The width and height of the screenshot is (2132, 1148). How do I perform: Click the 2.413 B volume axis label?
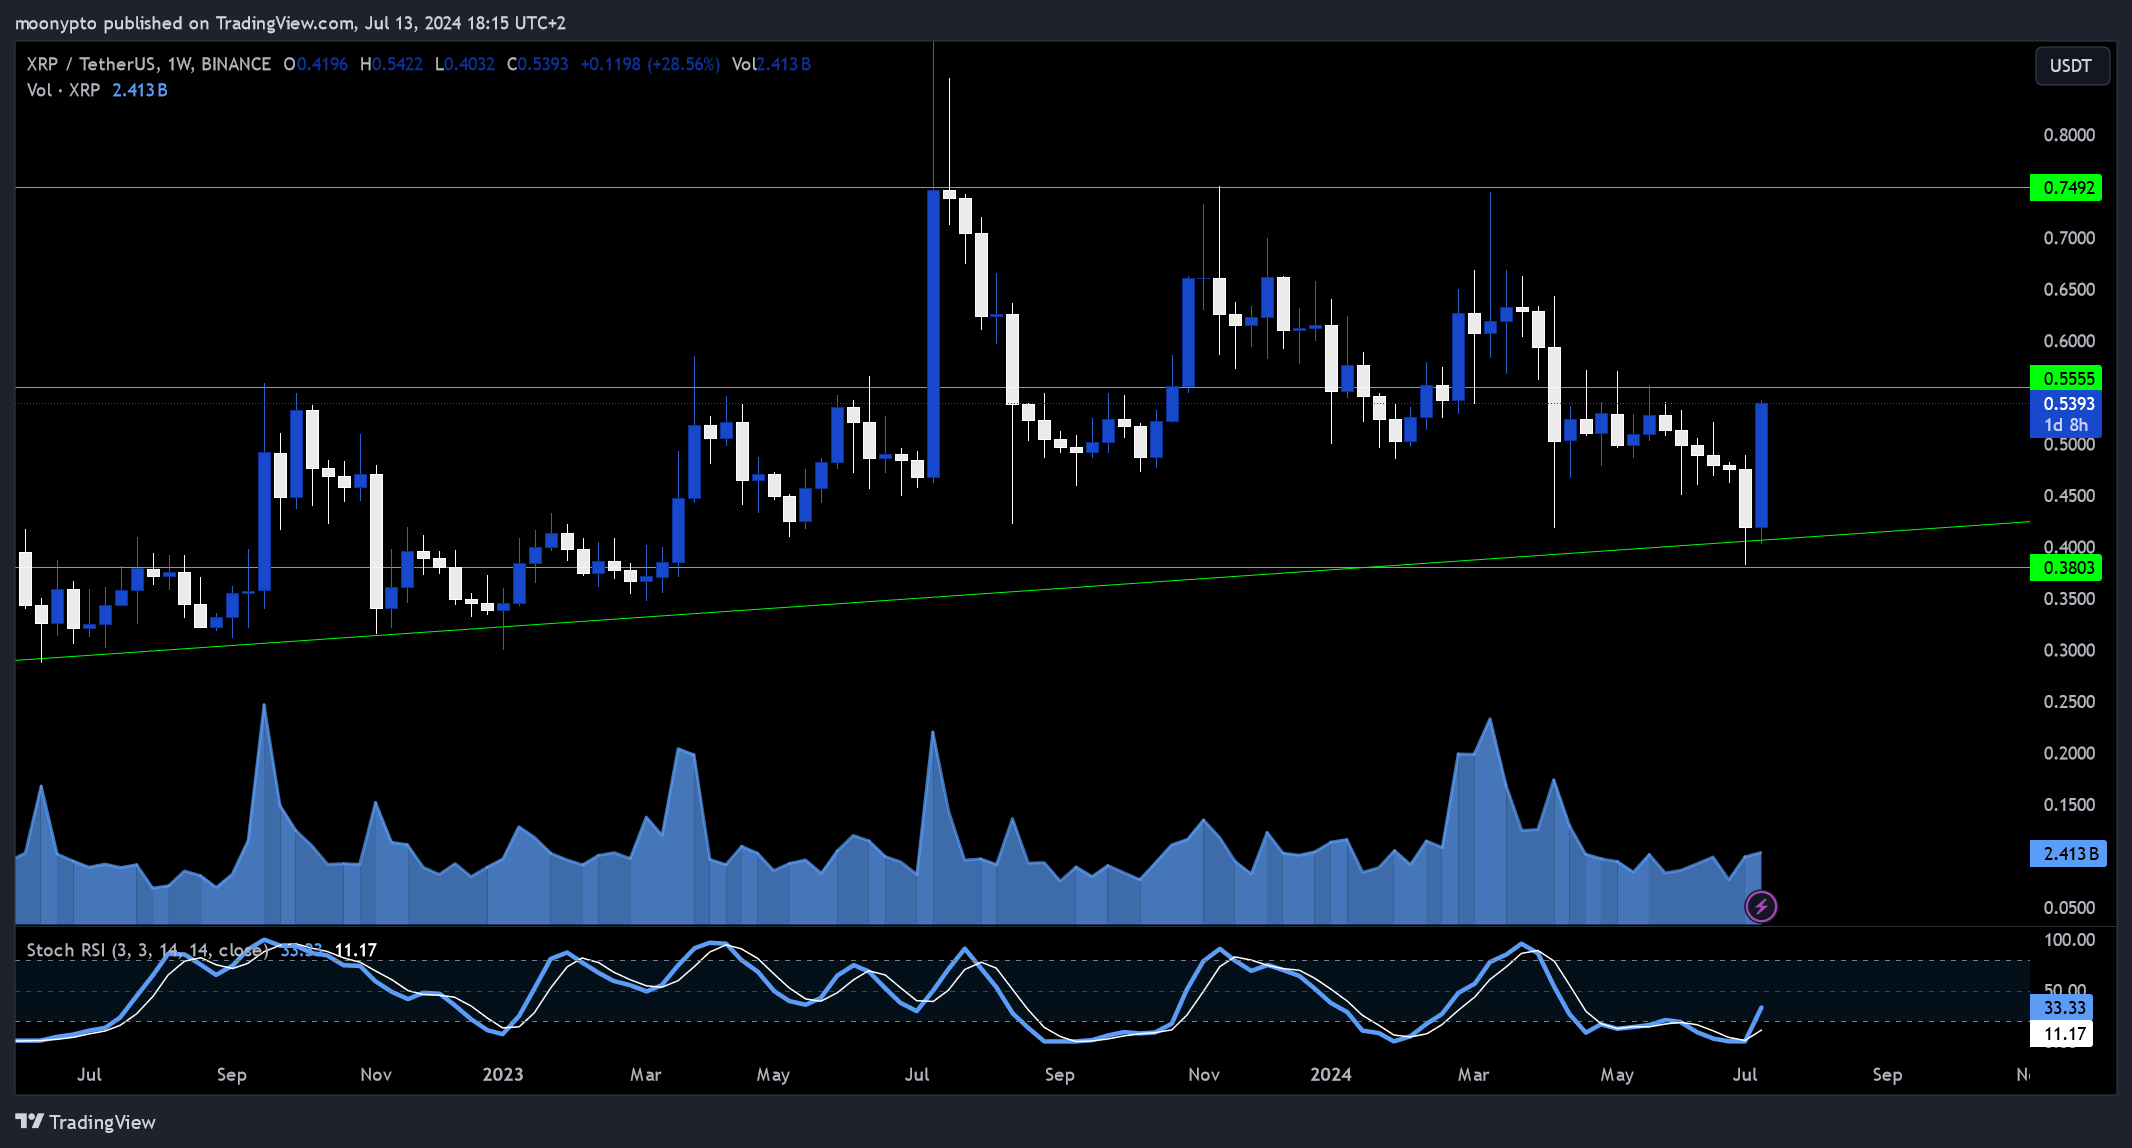(2068, 854)
